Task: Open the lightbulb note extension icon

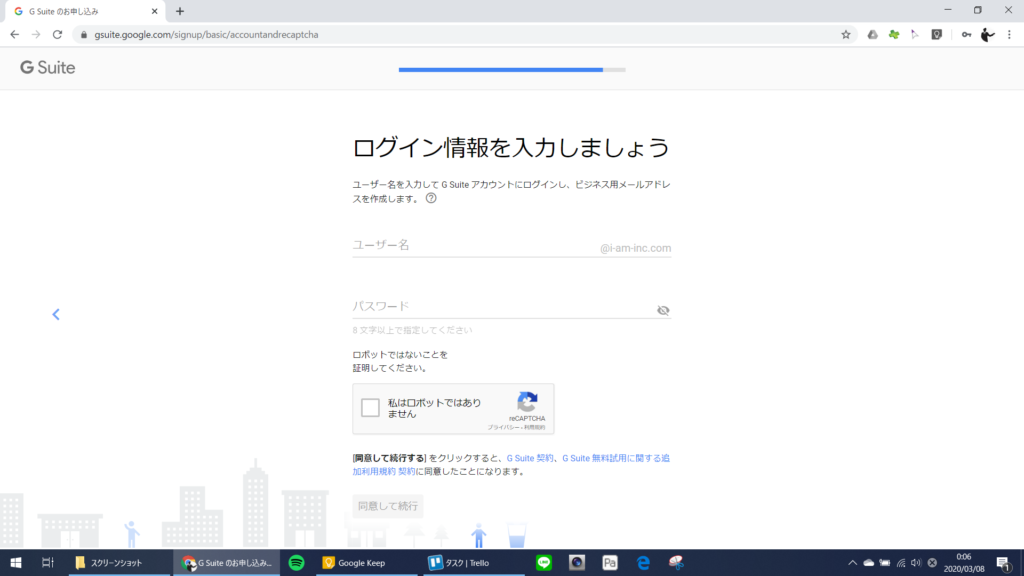Action: [936, 35]
